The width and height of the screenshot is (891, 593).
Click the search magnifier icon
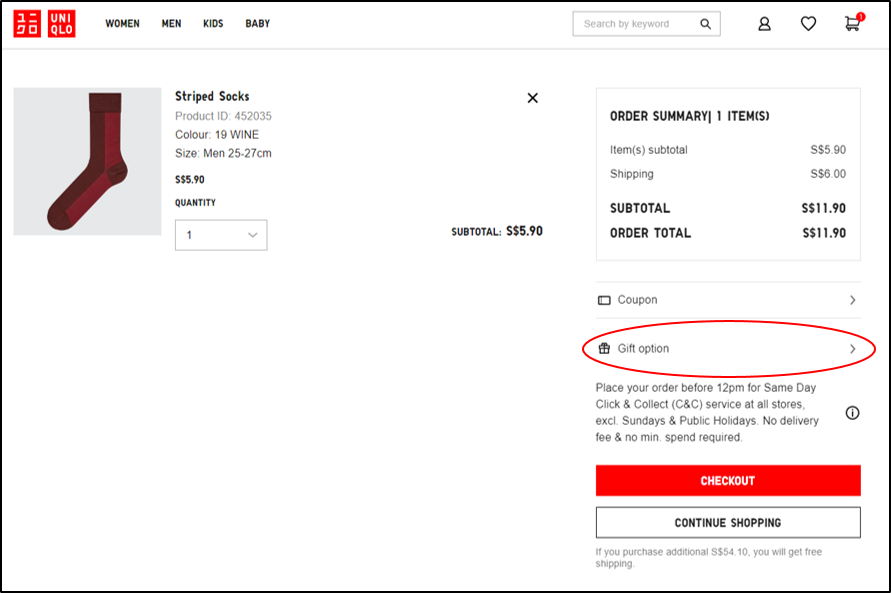pyautogui.click(x=705, y=24)
